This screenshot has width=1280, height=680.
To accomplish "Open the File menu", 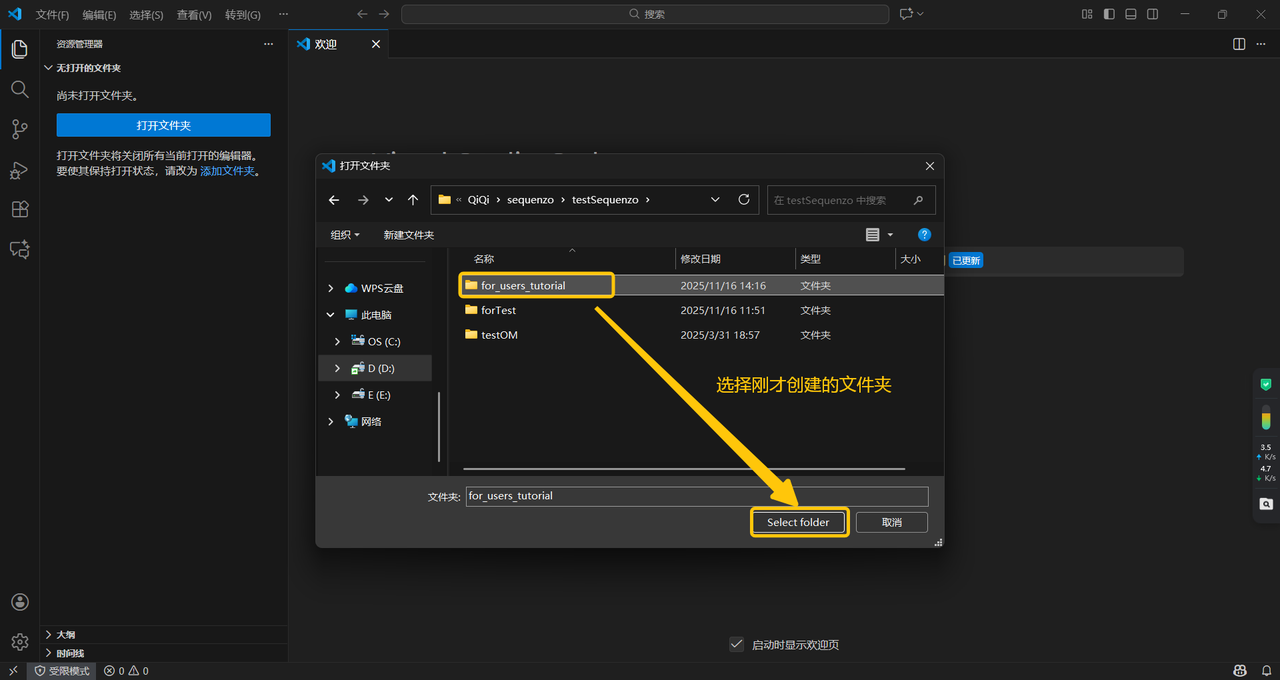I will (52, 15).
